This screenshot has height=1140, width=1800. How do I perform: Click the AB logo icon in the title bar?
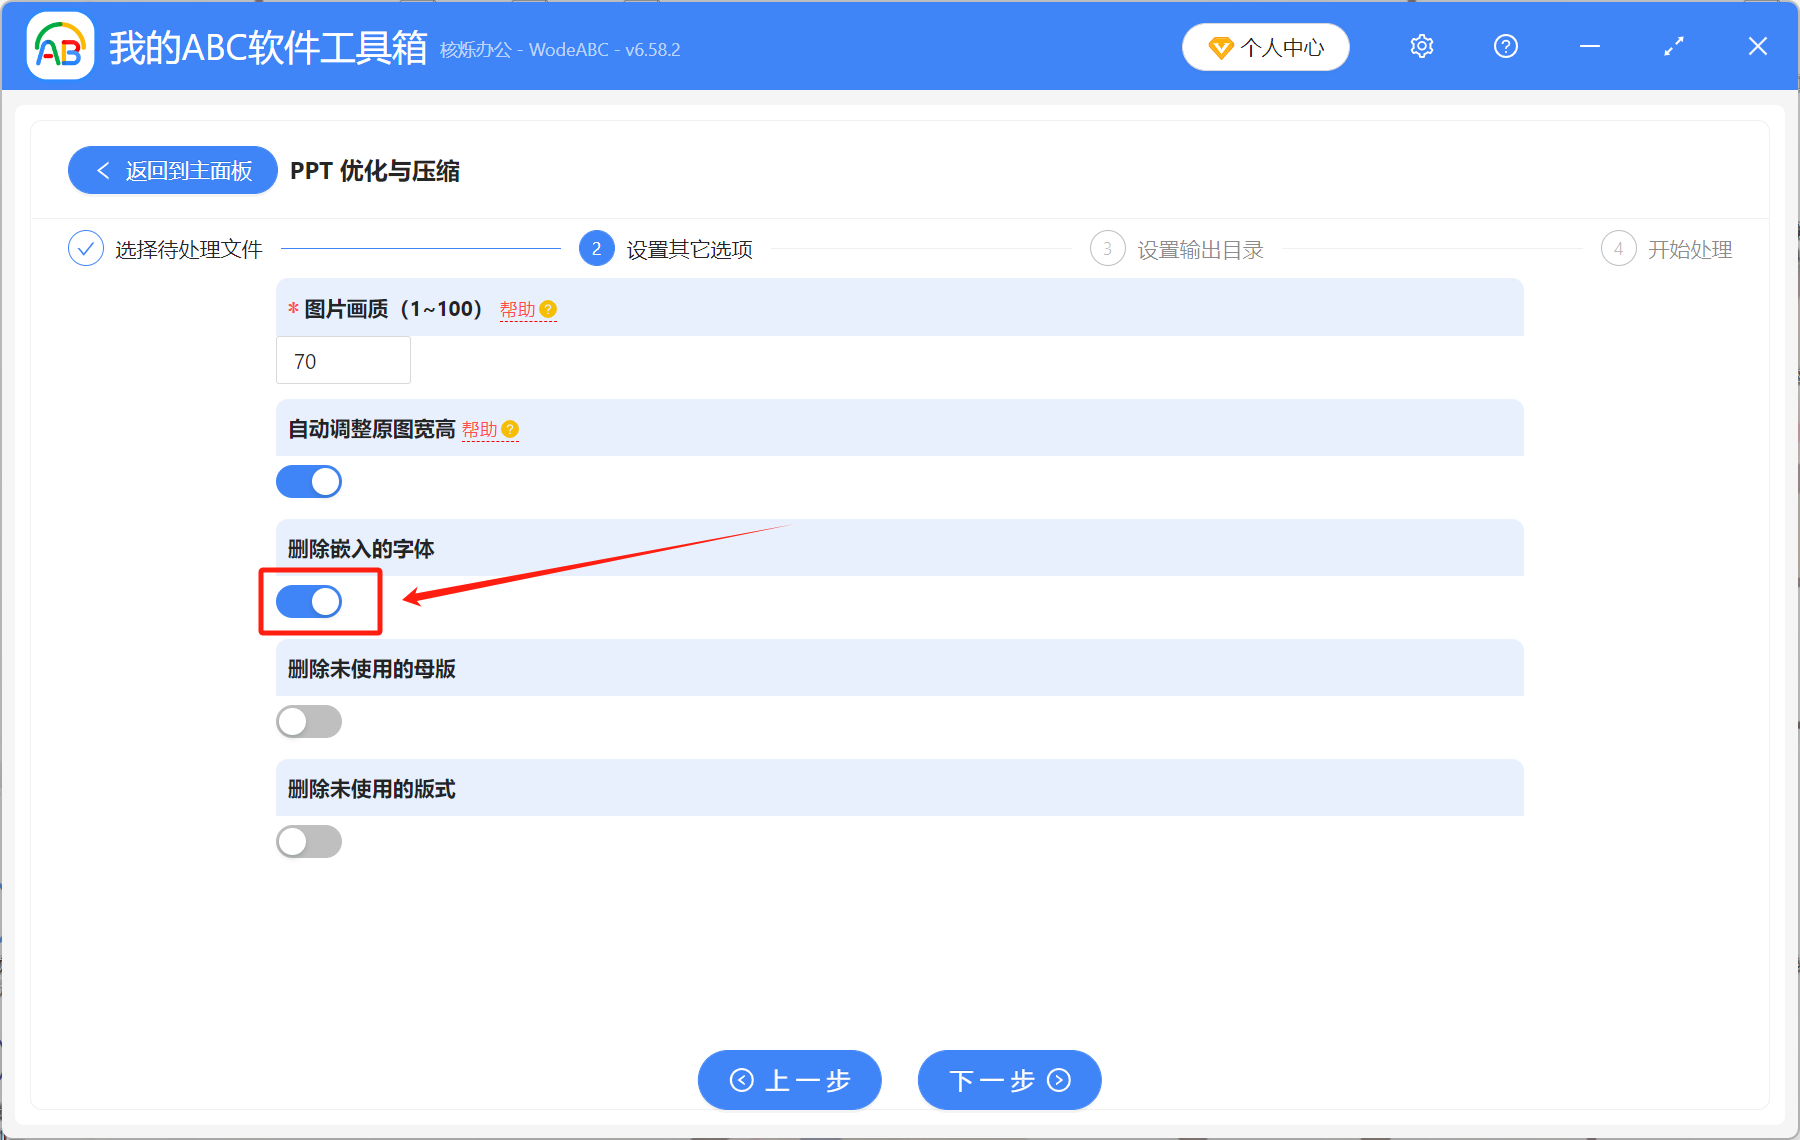59,45
